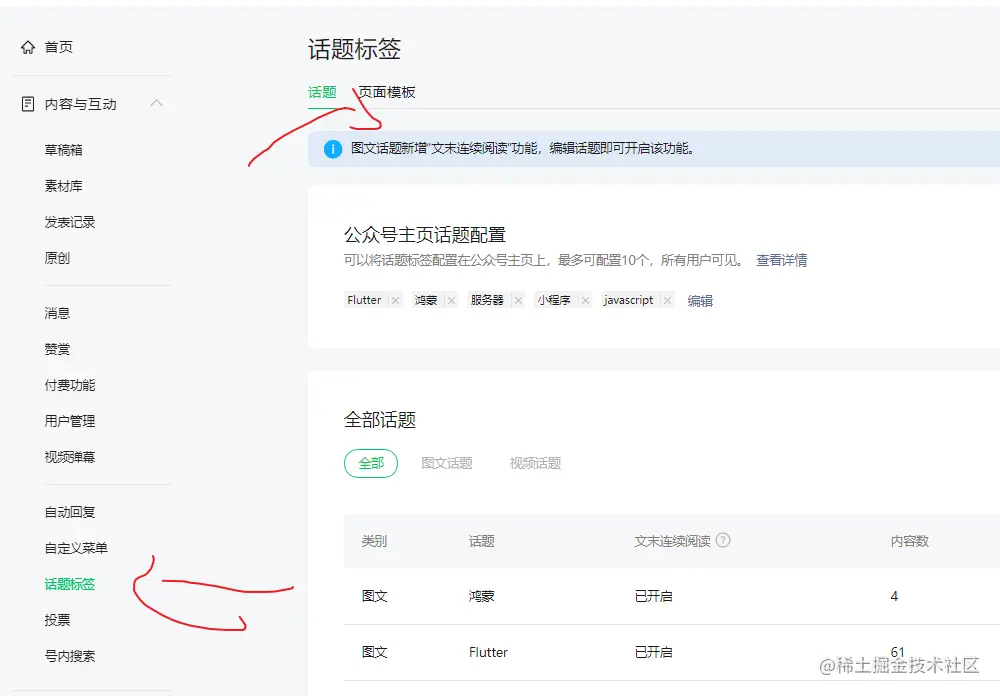Open 视频弹幕 in the sidebar

click(70, 457)
